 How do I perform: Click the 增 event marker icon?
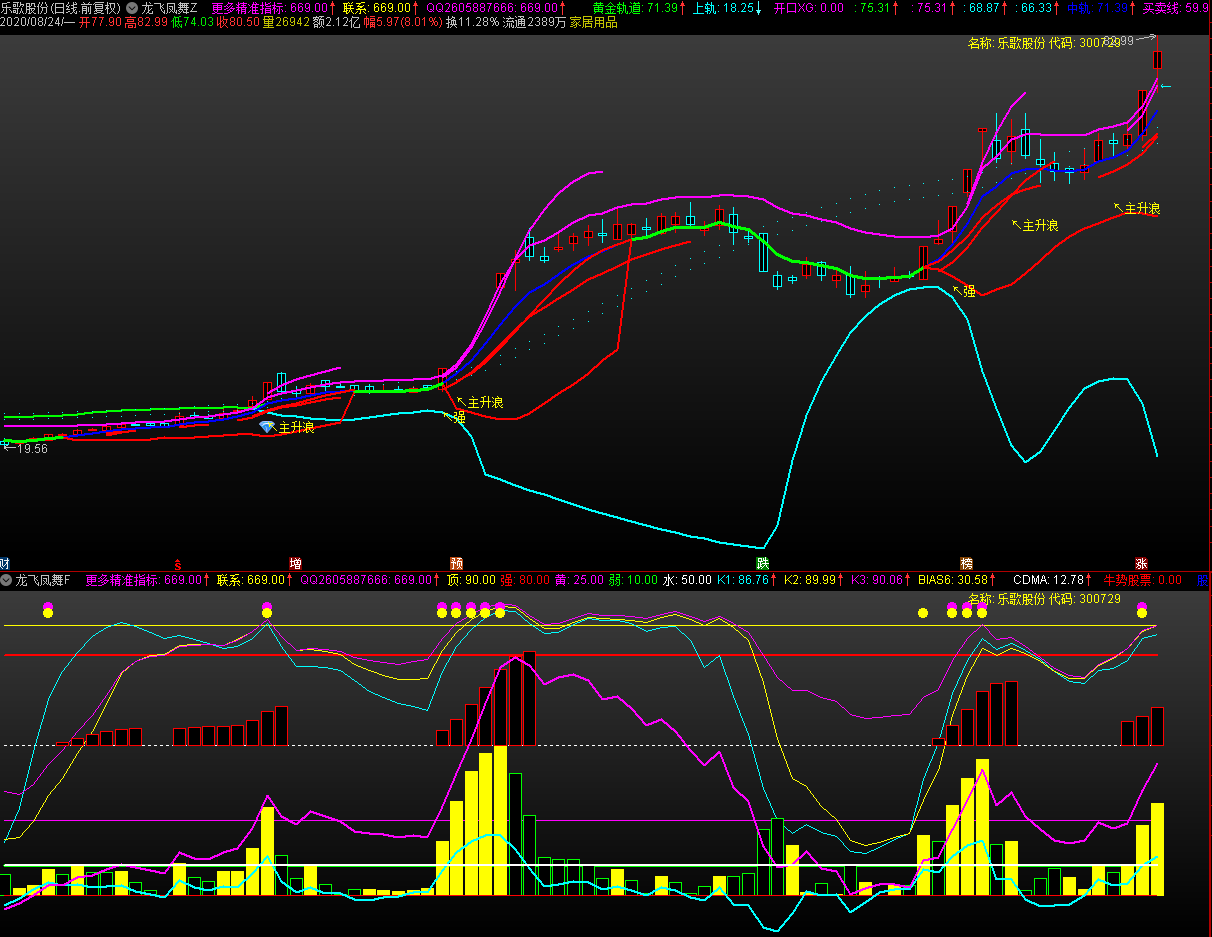[295, 564]
